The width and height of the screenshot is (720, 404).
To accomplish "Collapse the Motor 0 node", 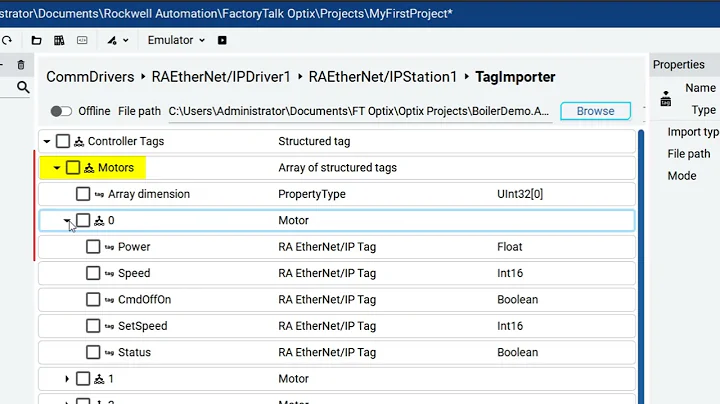I will [x=67, y=220].
